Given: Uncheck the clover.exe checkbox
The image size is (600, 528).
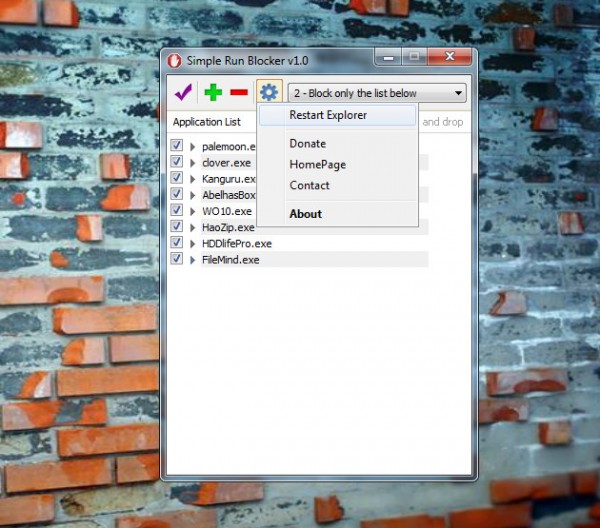Looking at the screenshot, I should tap(176, 161).
